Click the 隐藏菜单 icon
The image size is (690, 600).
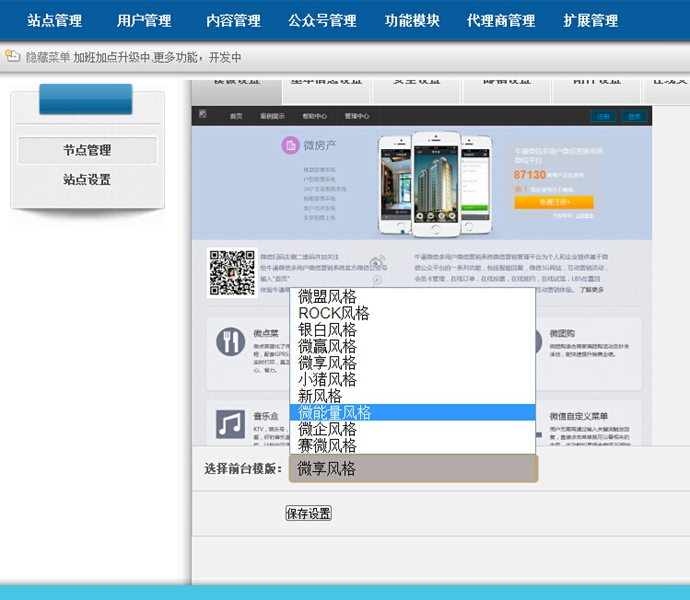coord(12,56)
